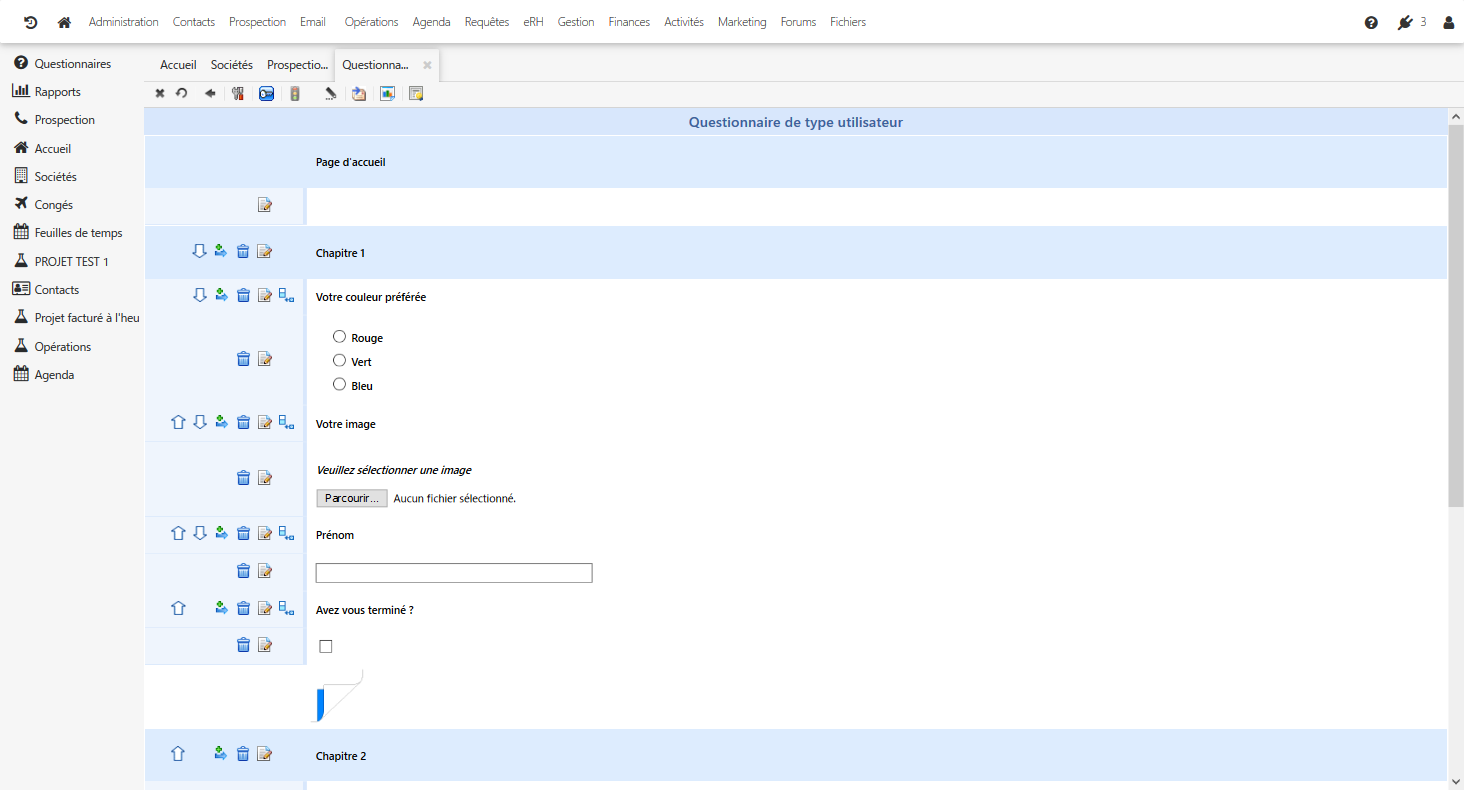The height and width of the screenshot is (790, 1464).
Task: Click the page curl graphic below checkbox
Action: [339, 696]
